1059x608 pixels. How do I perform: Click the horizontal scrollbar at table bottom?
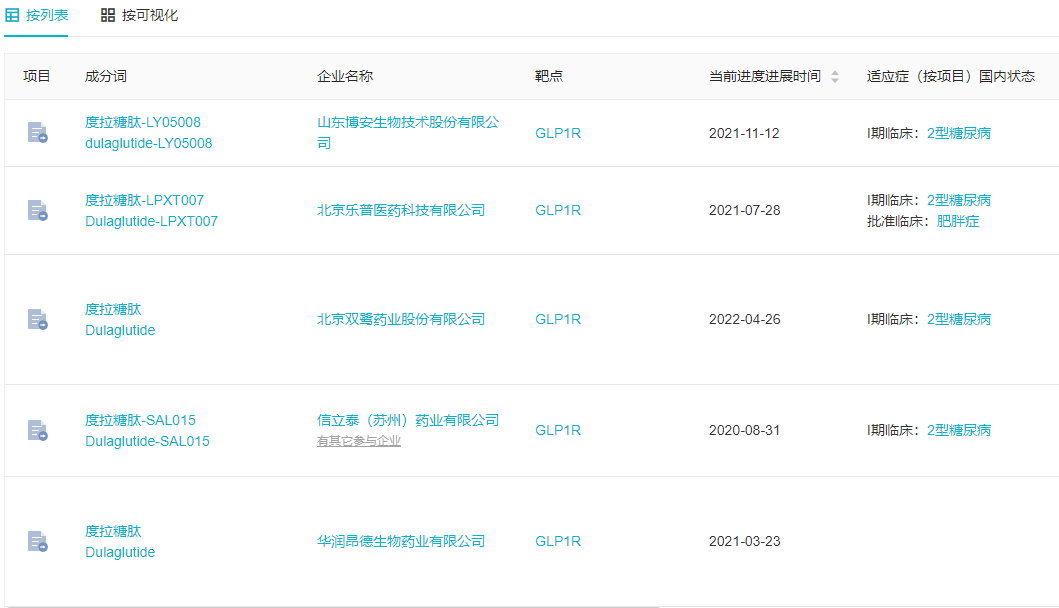[x=331, y=606]
